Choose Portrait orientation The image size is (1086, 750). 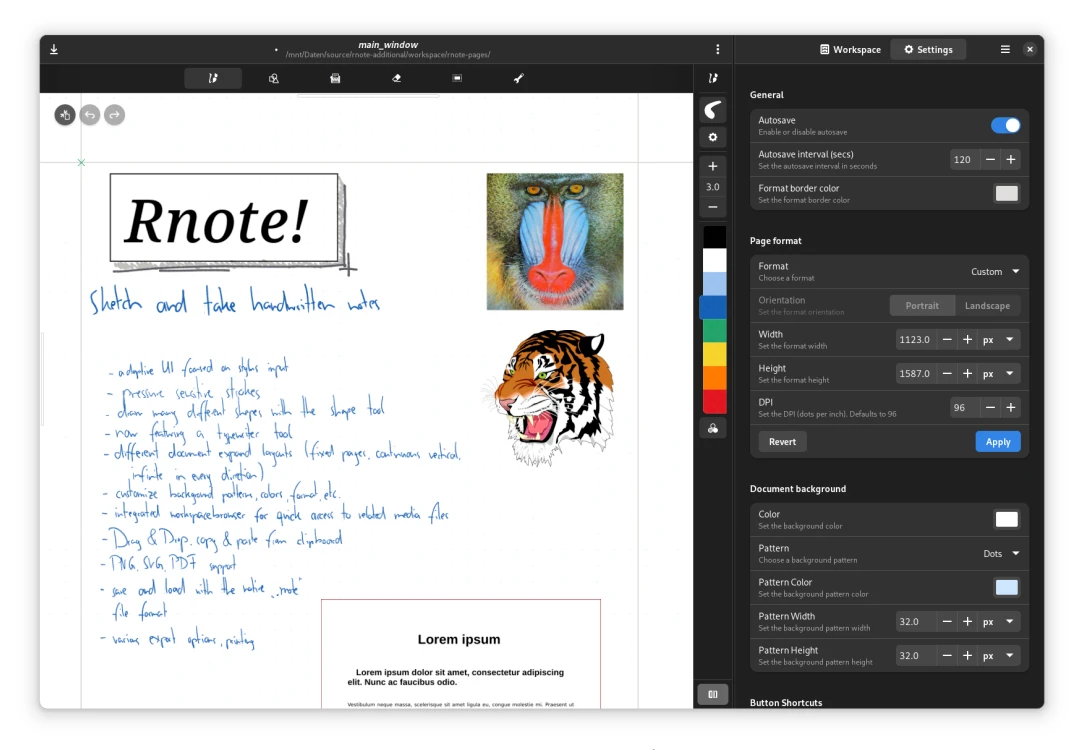click(x=922, y=306)
